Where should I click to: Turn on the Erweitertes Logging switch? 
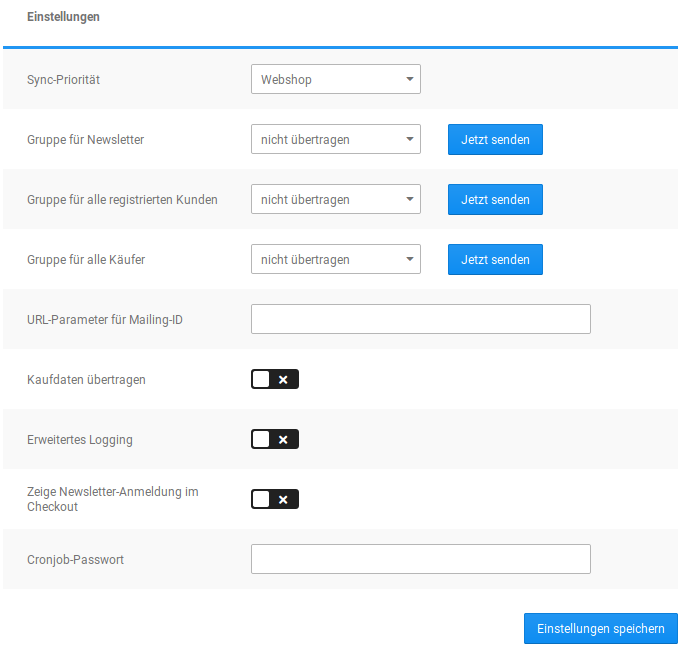pos(274,439)
